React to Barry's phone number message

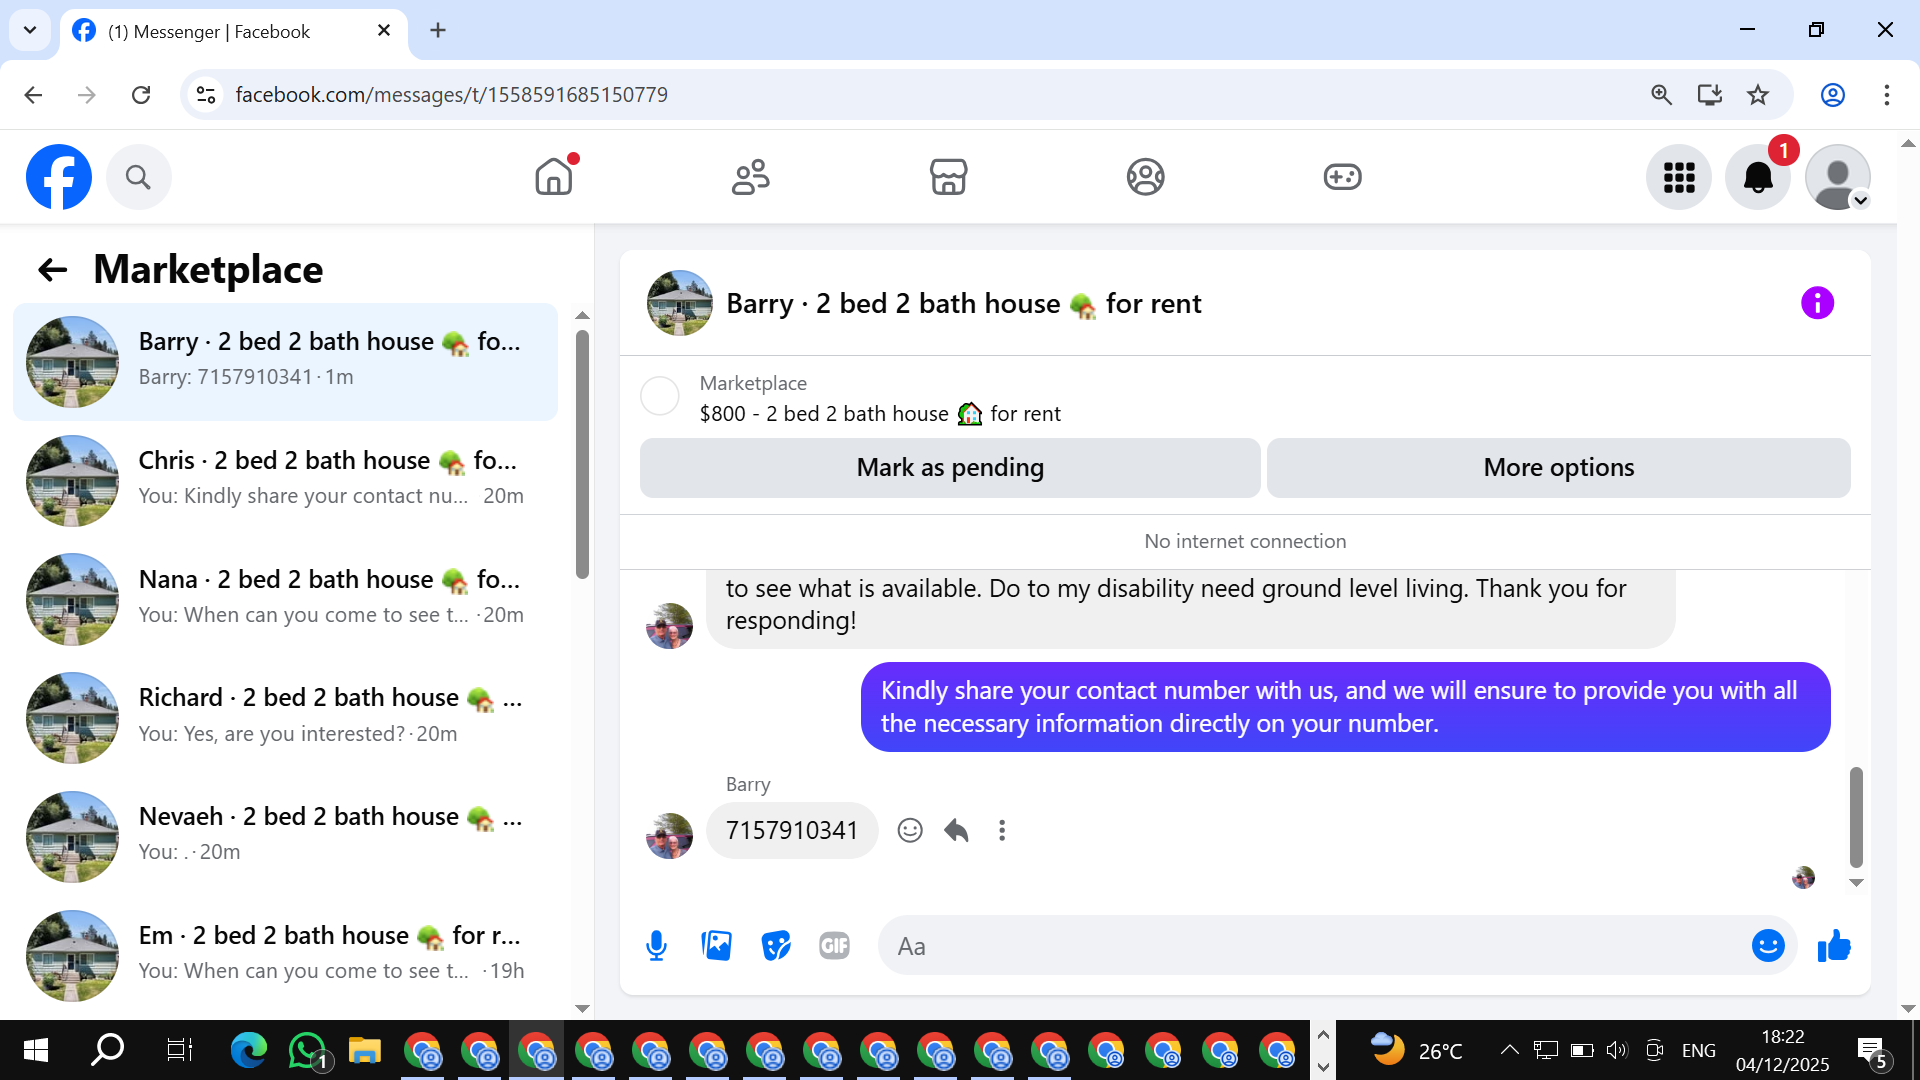coord(909,830)
